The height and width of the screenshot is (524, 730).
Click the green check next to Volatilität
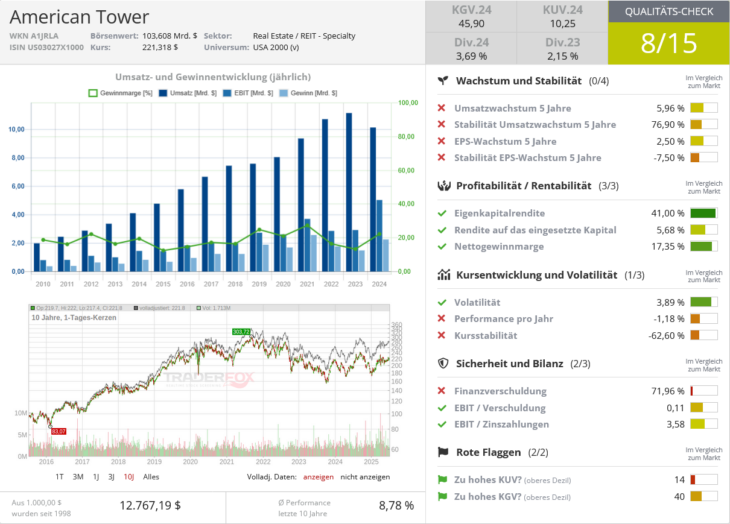[x=442, y=302]
